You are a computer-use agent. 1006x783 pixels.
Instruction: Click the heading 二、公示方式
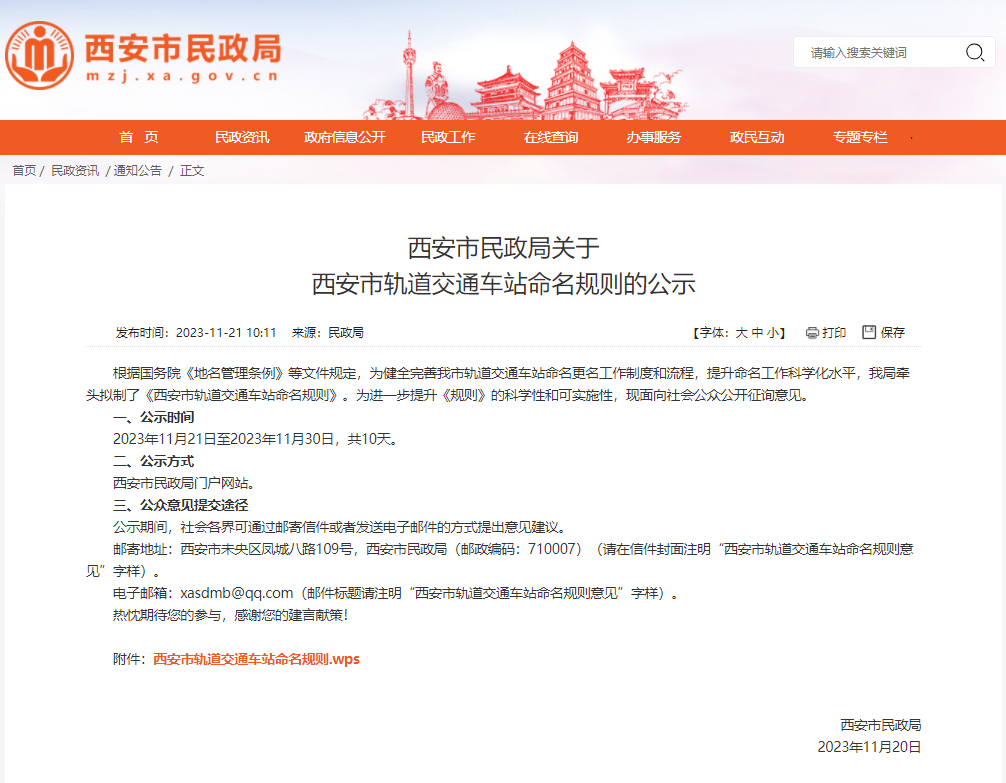pyautogui.click(x=153, y=461)
